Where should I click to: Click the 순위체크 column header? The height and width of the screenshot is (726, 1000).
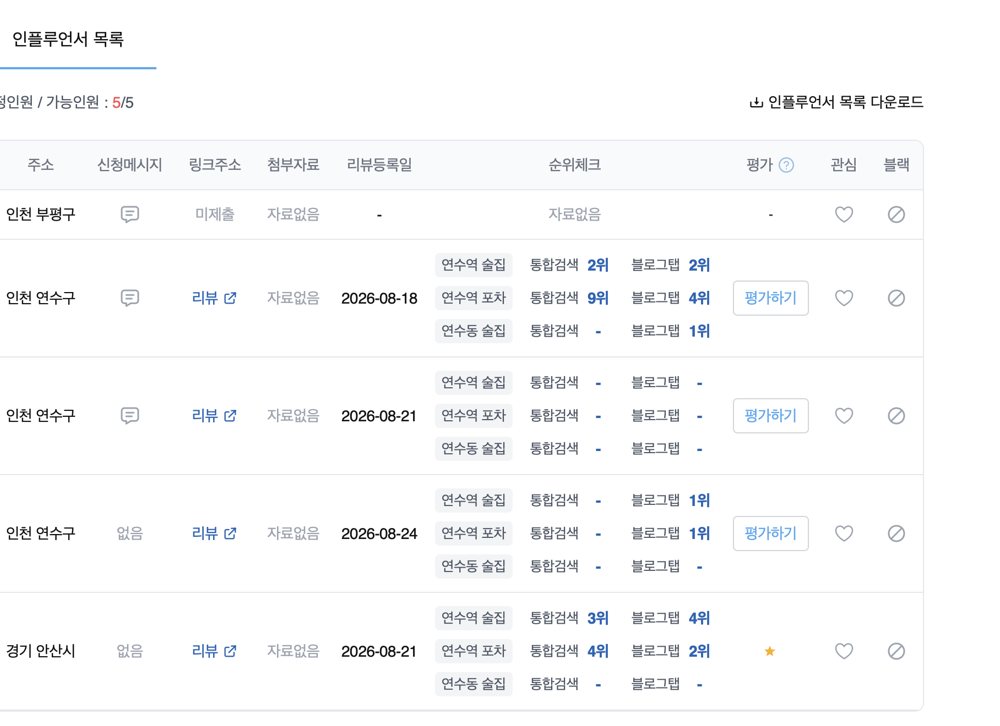coord(575,165)
